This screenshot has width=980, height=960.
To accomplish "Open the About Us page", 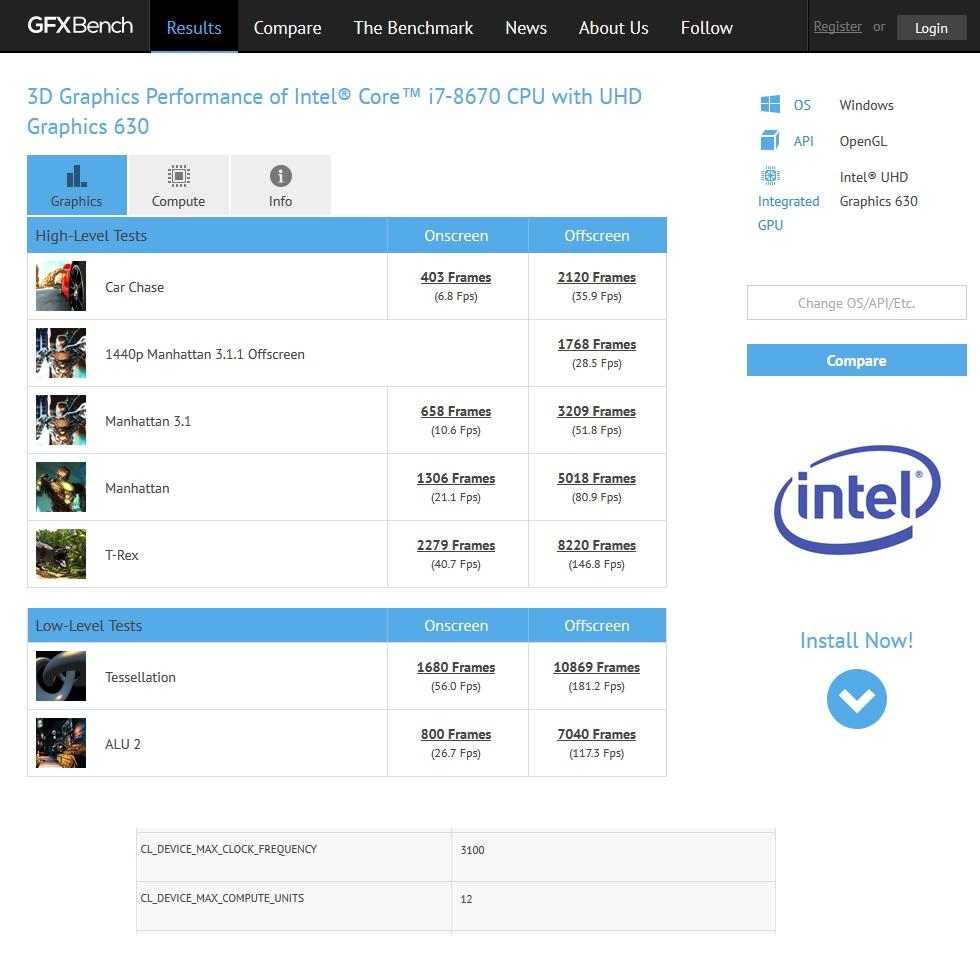I will click(x=614, y=28).
